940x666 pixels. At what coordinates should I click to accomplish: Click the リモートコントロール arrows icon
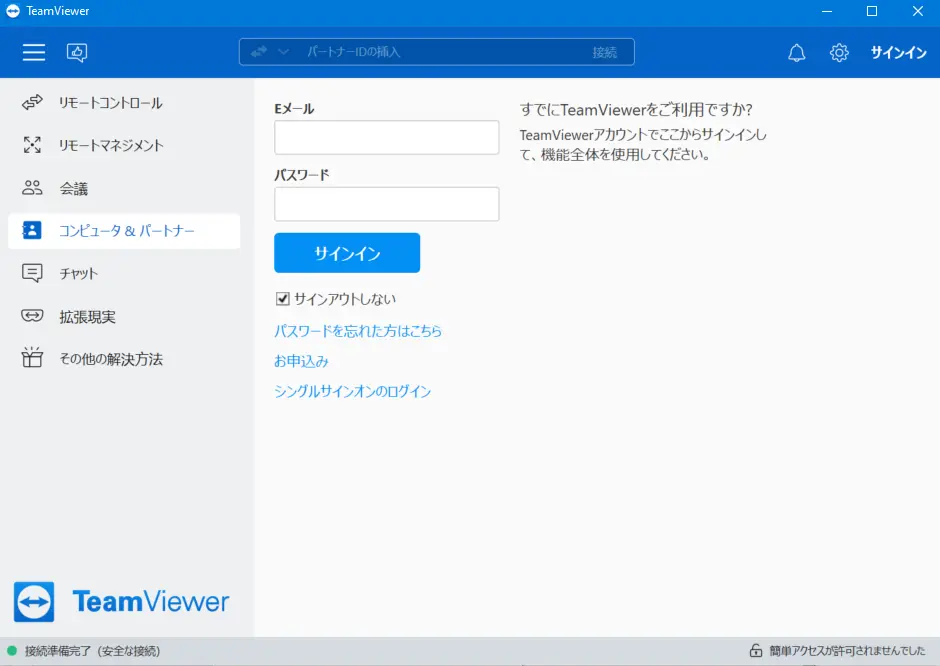coord(32,103)
